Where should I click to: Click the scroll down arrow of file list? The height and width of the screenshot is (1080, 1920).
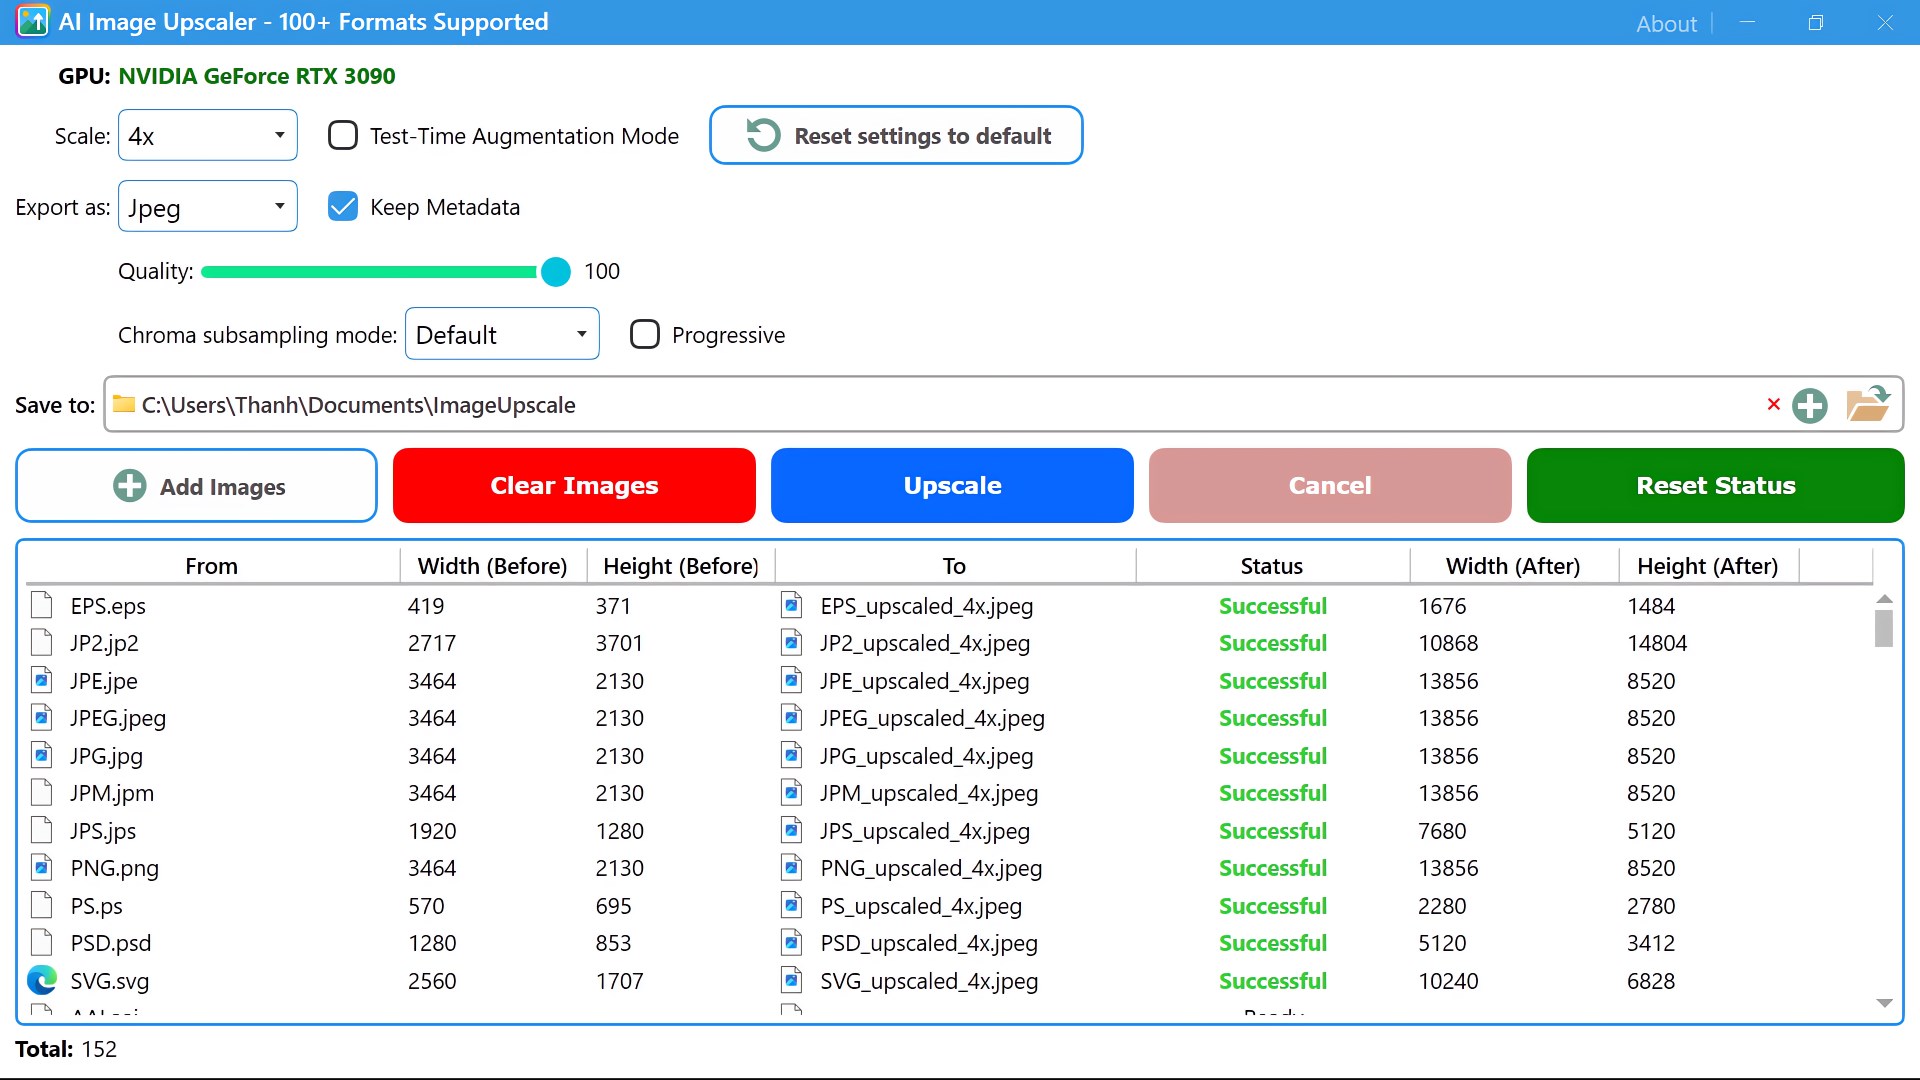(x=1884, y=1002)
